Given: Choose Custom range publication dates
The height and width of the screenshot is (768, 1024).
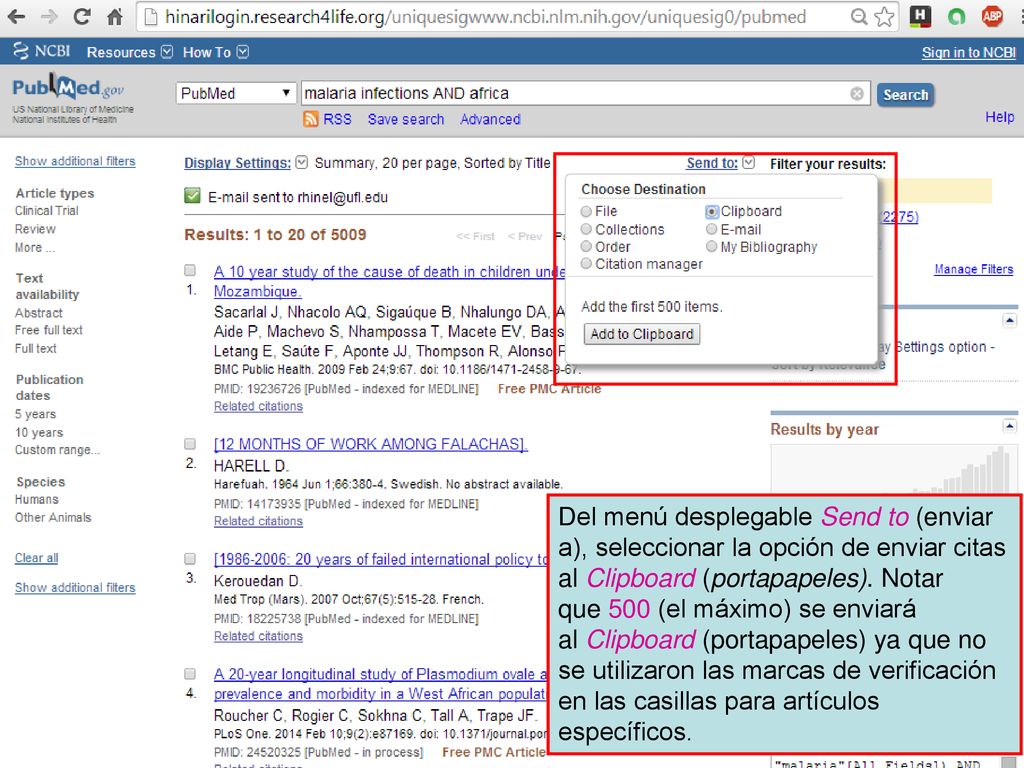Looking at the screenshot, I should pyautogui.click(x=57, y=450).
